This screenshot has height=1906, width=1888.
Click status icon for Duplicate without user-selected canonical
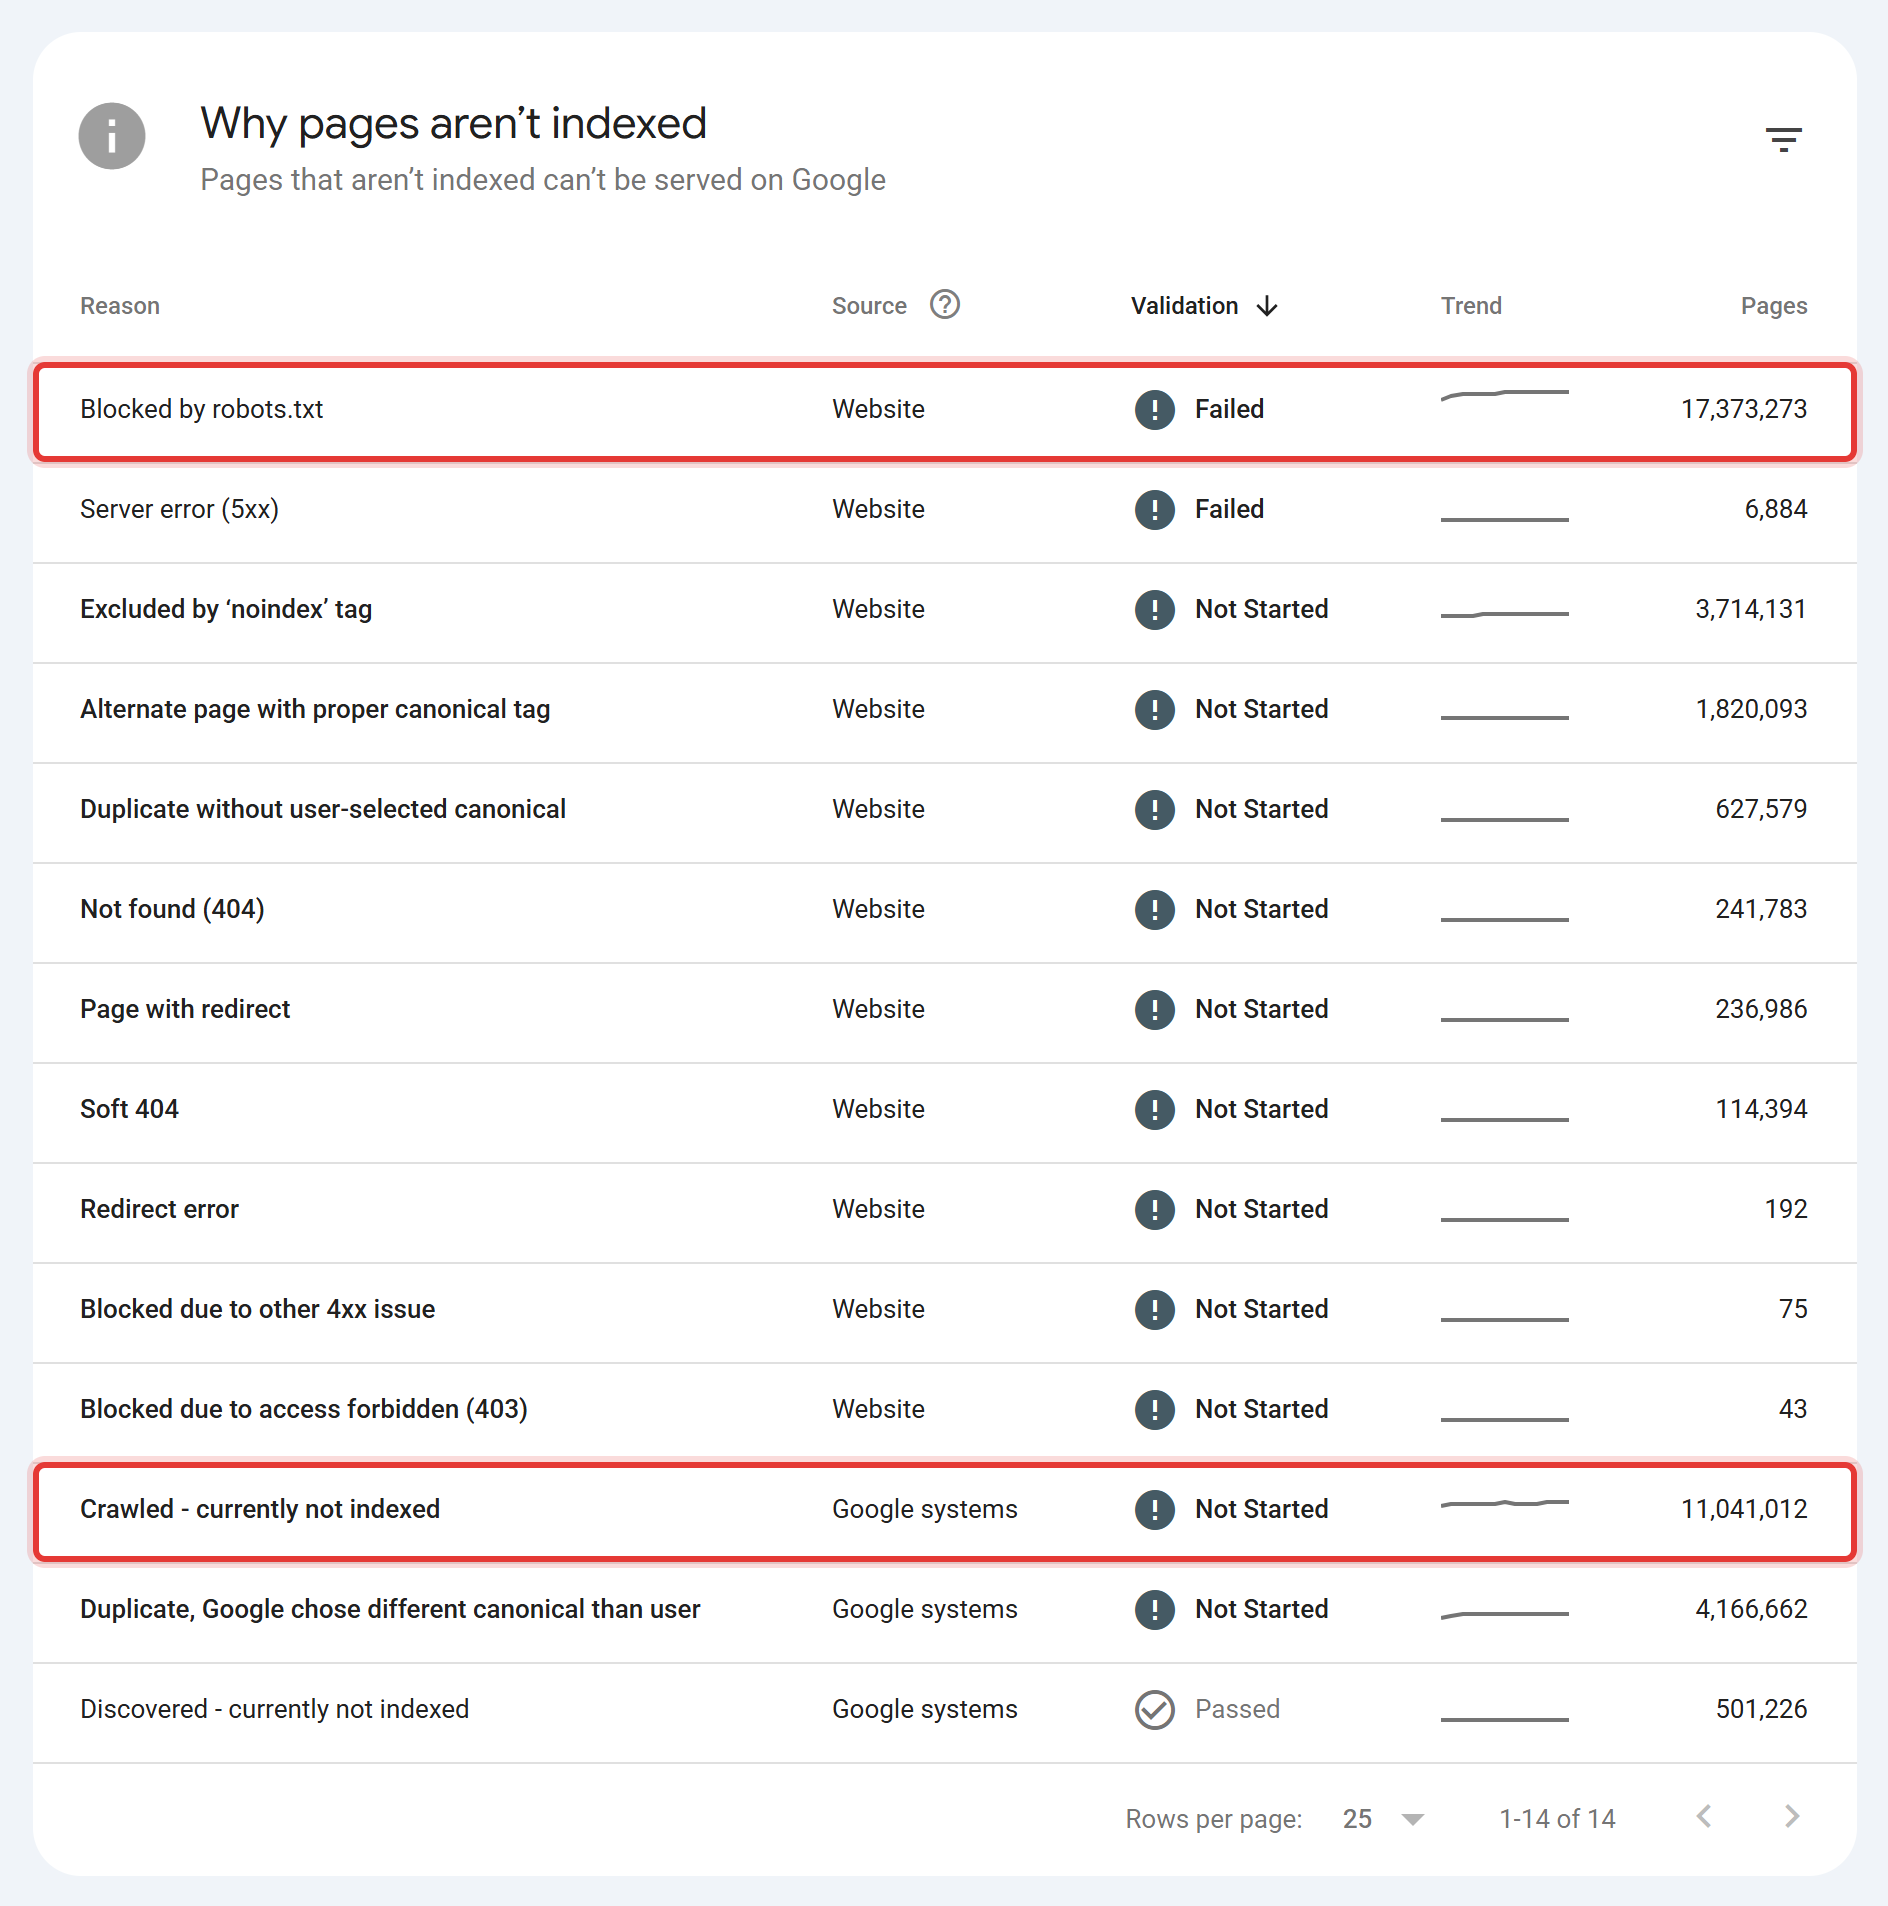pyautogui.click(x=1154, y=809)
